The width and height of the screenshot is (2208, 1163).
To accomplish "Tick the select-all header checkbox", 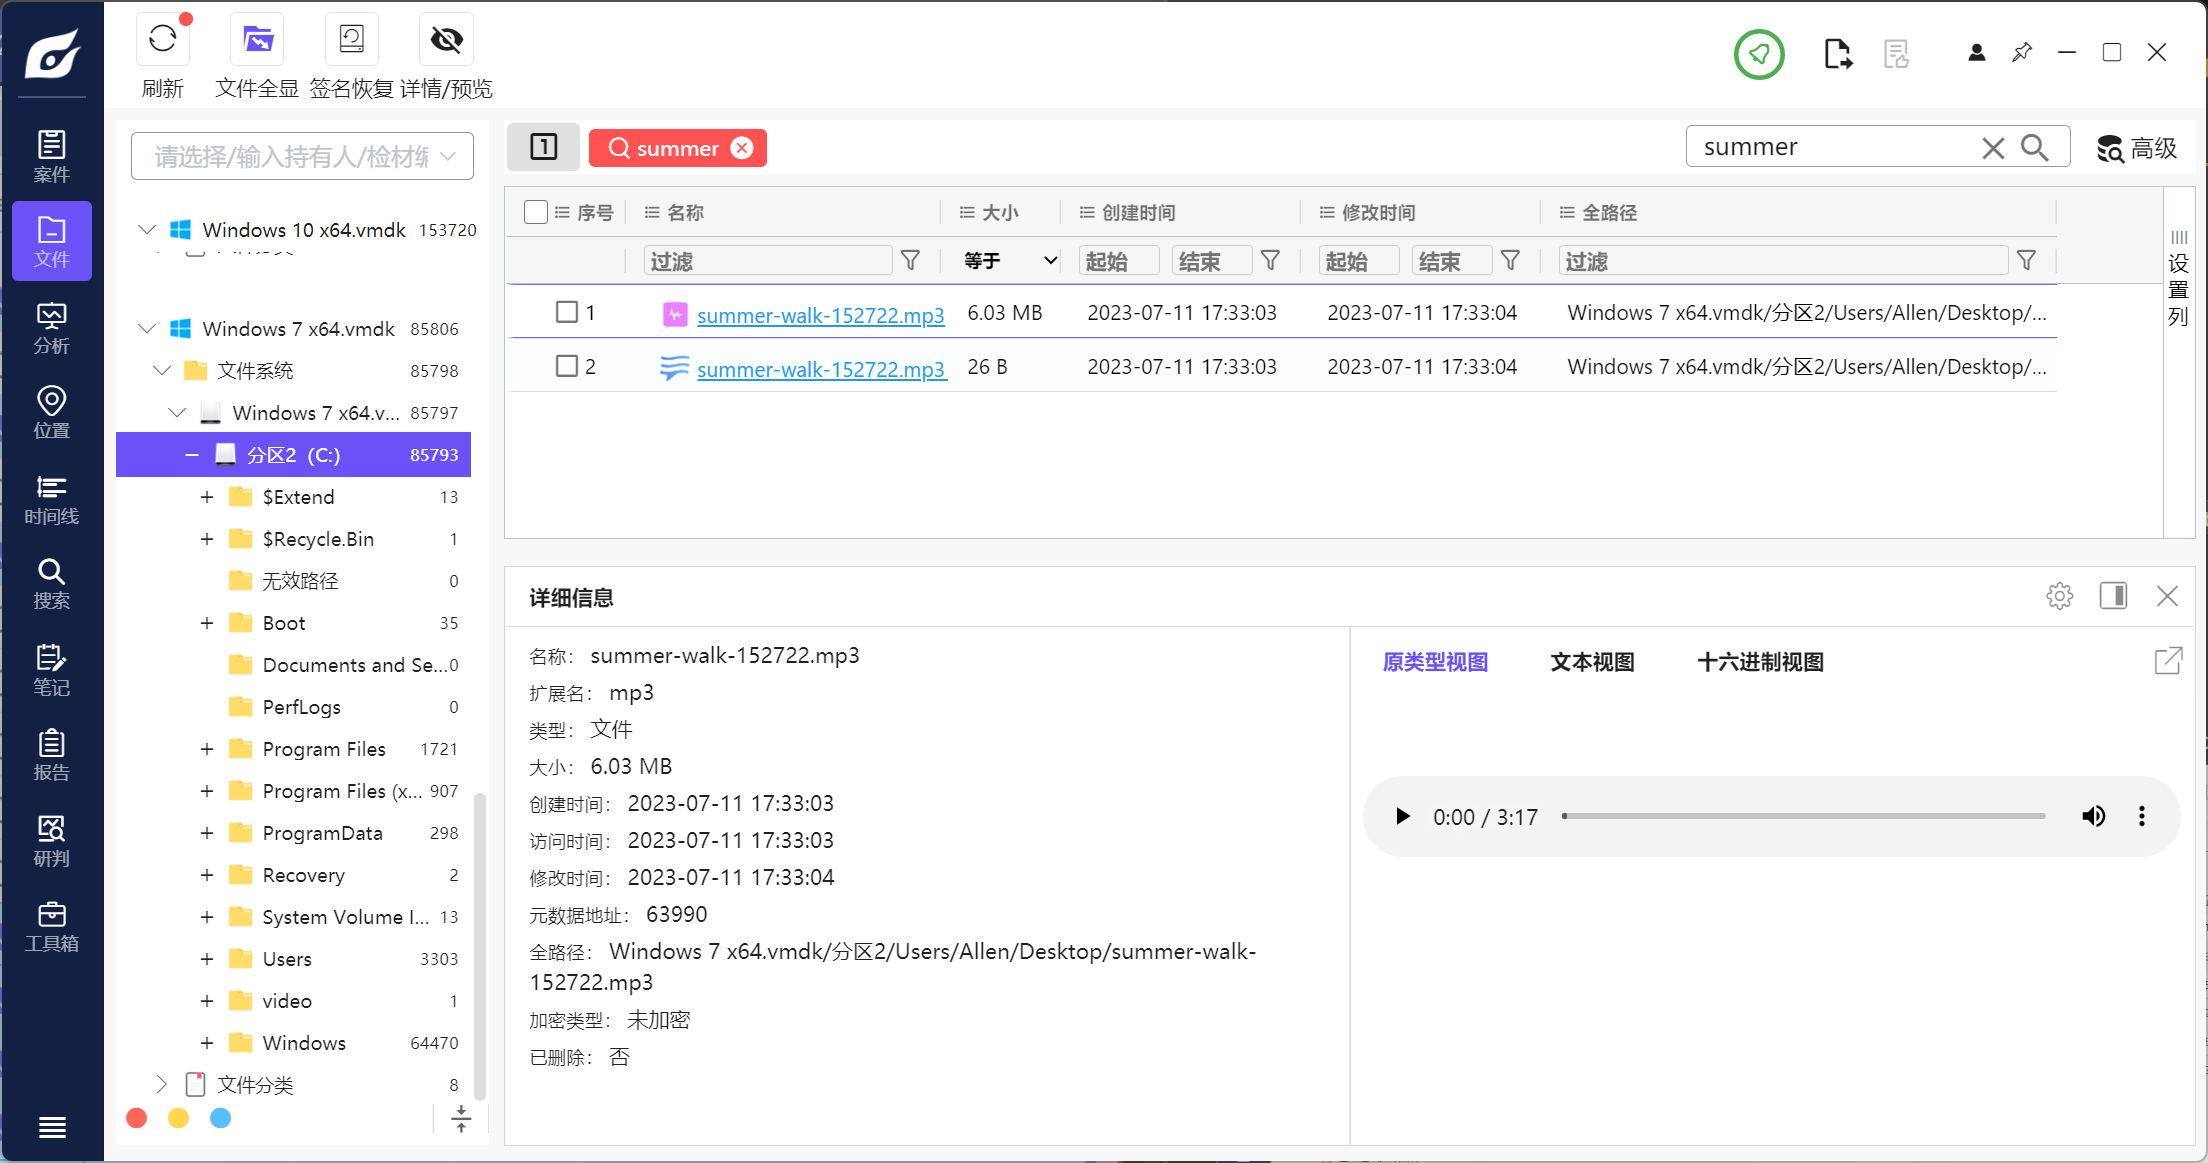I will [536, 212].
